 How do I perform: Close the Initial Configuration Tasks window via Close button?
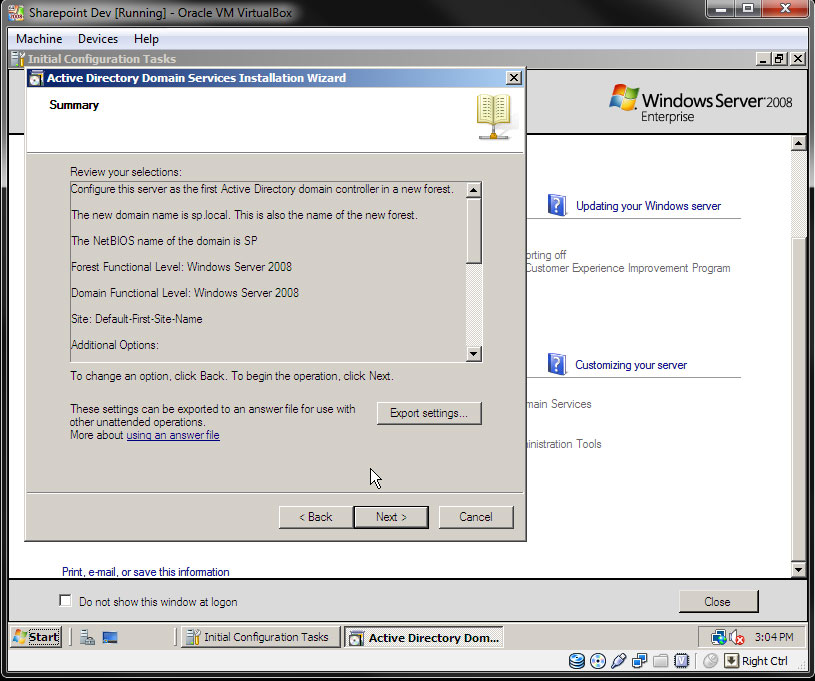718,601
